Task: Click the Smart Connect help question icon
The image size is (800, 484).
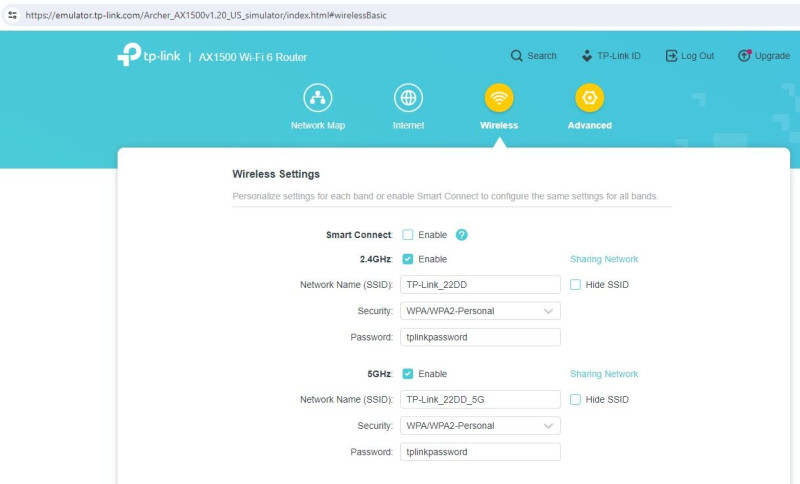Action: point(462,235)
